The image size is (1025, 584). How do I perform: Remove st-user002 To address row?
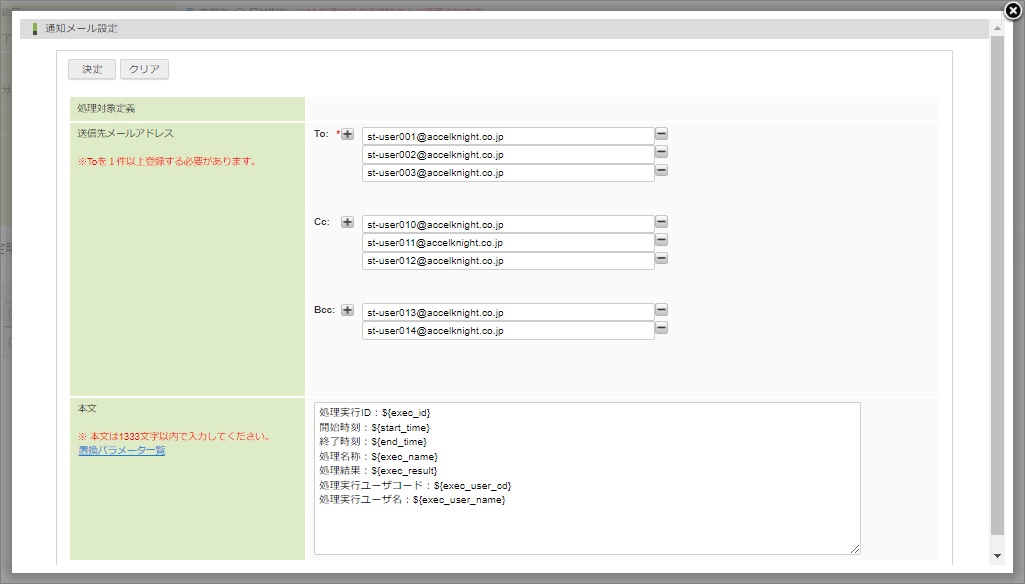point(661,152)
